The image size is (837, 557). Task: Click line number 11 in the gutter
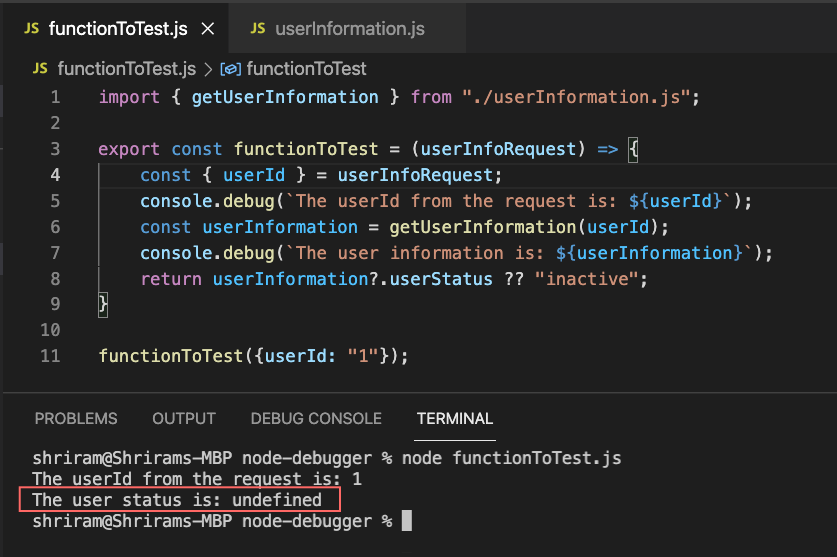(51, 356)
